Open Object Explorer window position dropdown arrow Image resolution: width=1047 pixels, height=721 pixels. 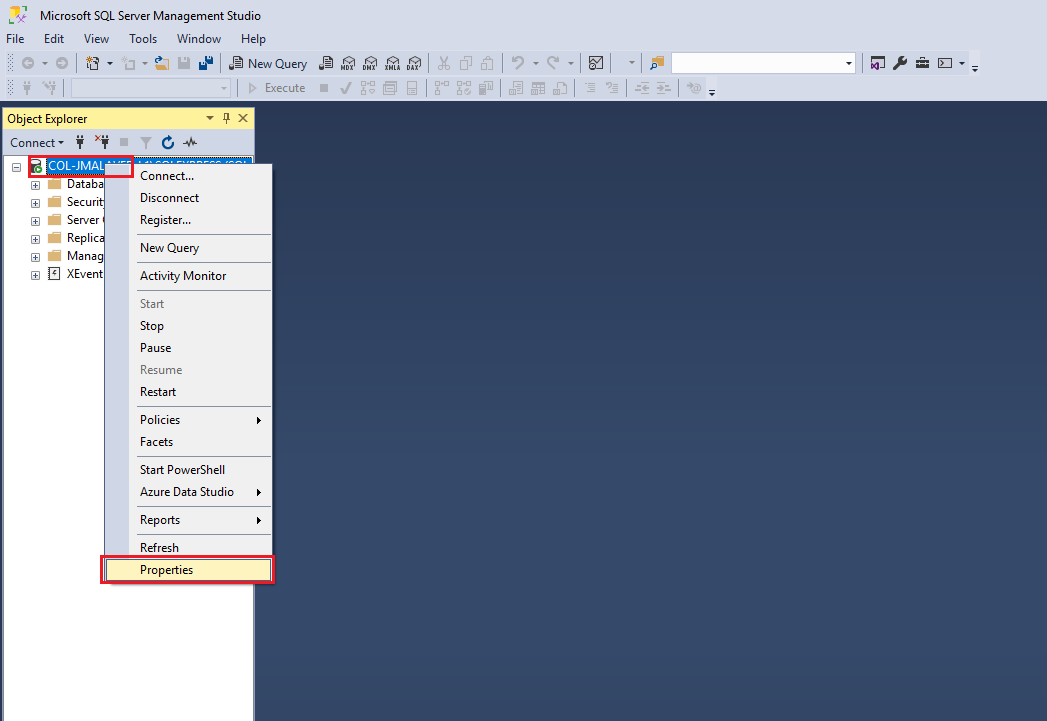(x=210, y=118)
